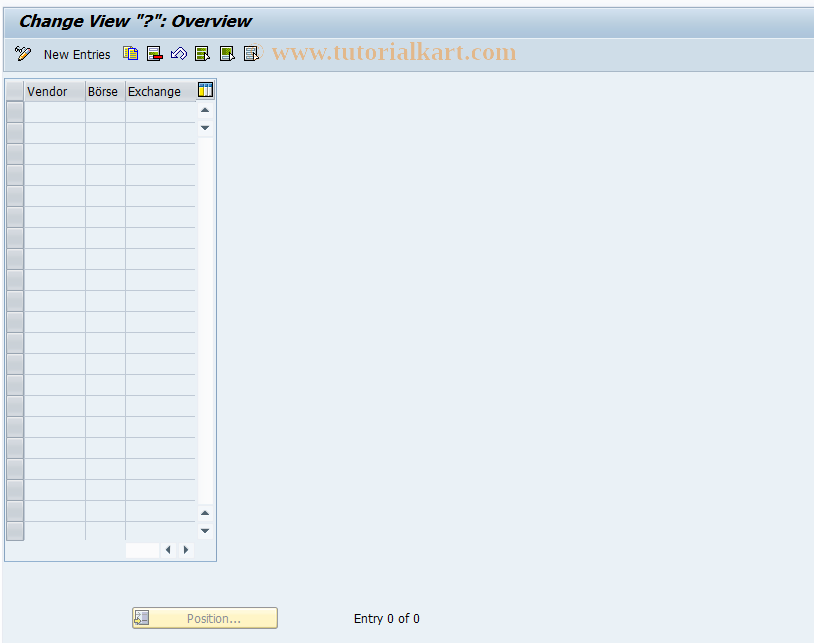
Task: Open table column configuration icon
Action: 205,90
